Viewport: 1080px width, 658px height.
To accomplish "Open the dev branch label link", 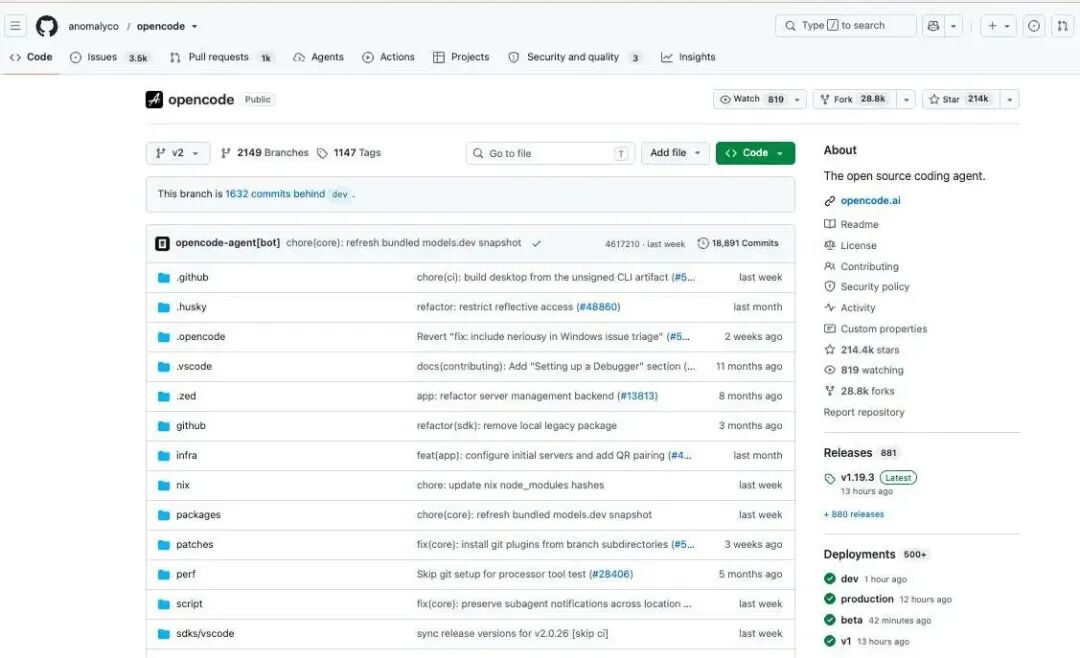I will 340,194.
